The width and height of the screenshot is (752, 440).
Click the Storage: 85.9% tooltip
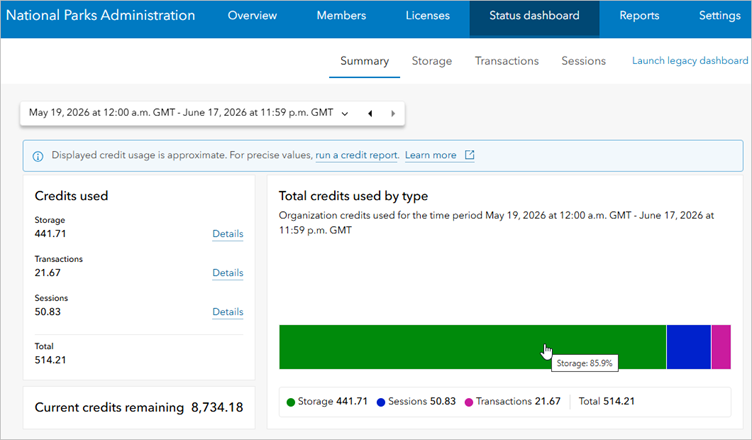pos(585,363)
